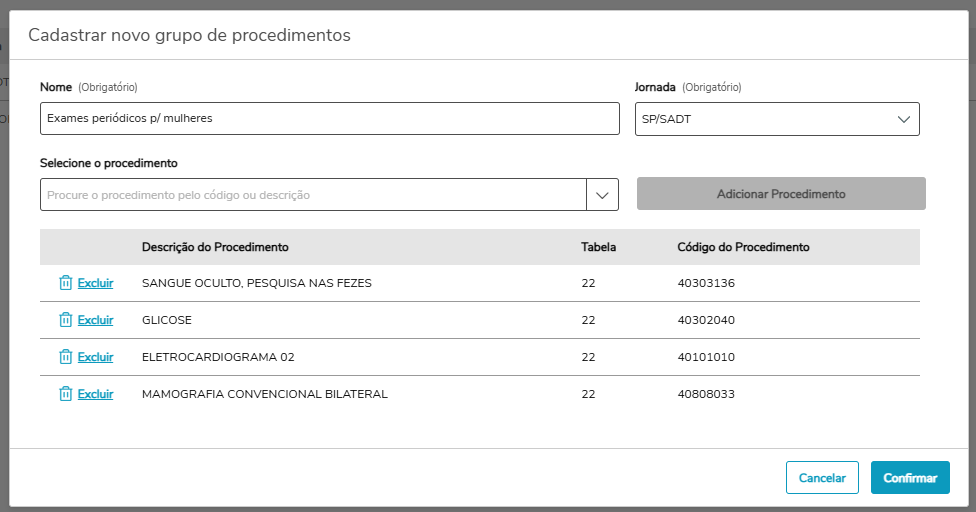Select the Mamografia Convencional Bilateral description cell
The height and width of the screenshot is (512, 976).
(265, 394)
